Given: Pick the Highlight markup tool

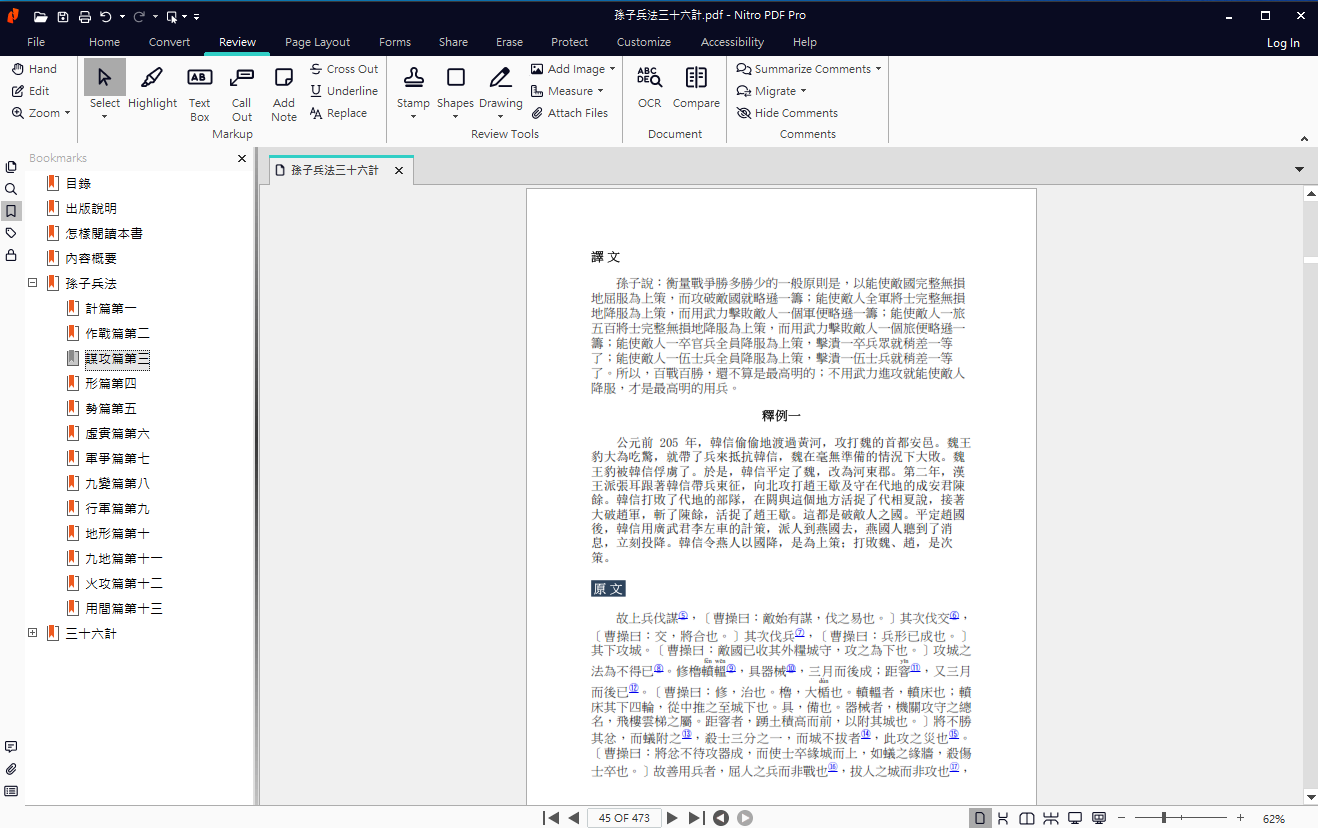Looking at the screenshot, I should click(152, 88).
